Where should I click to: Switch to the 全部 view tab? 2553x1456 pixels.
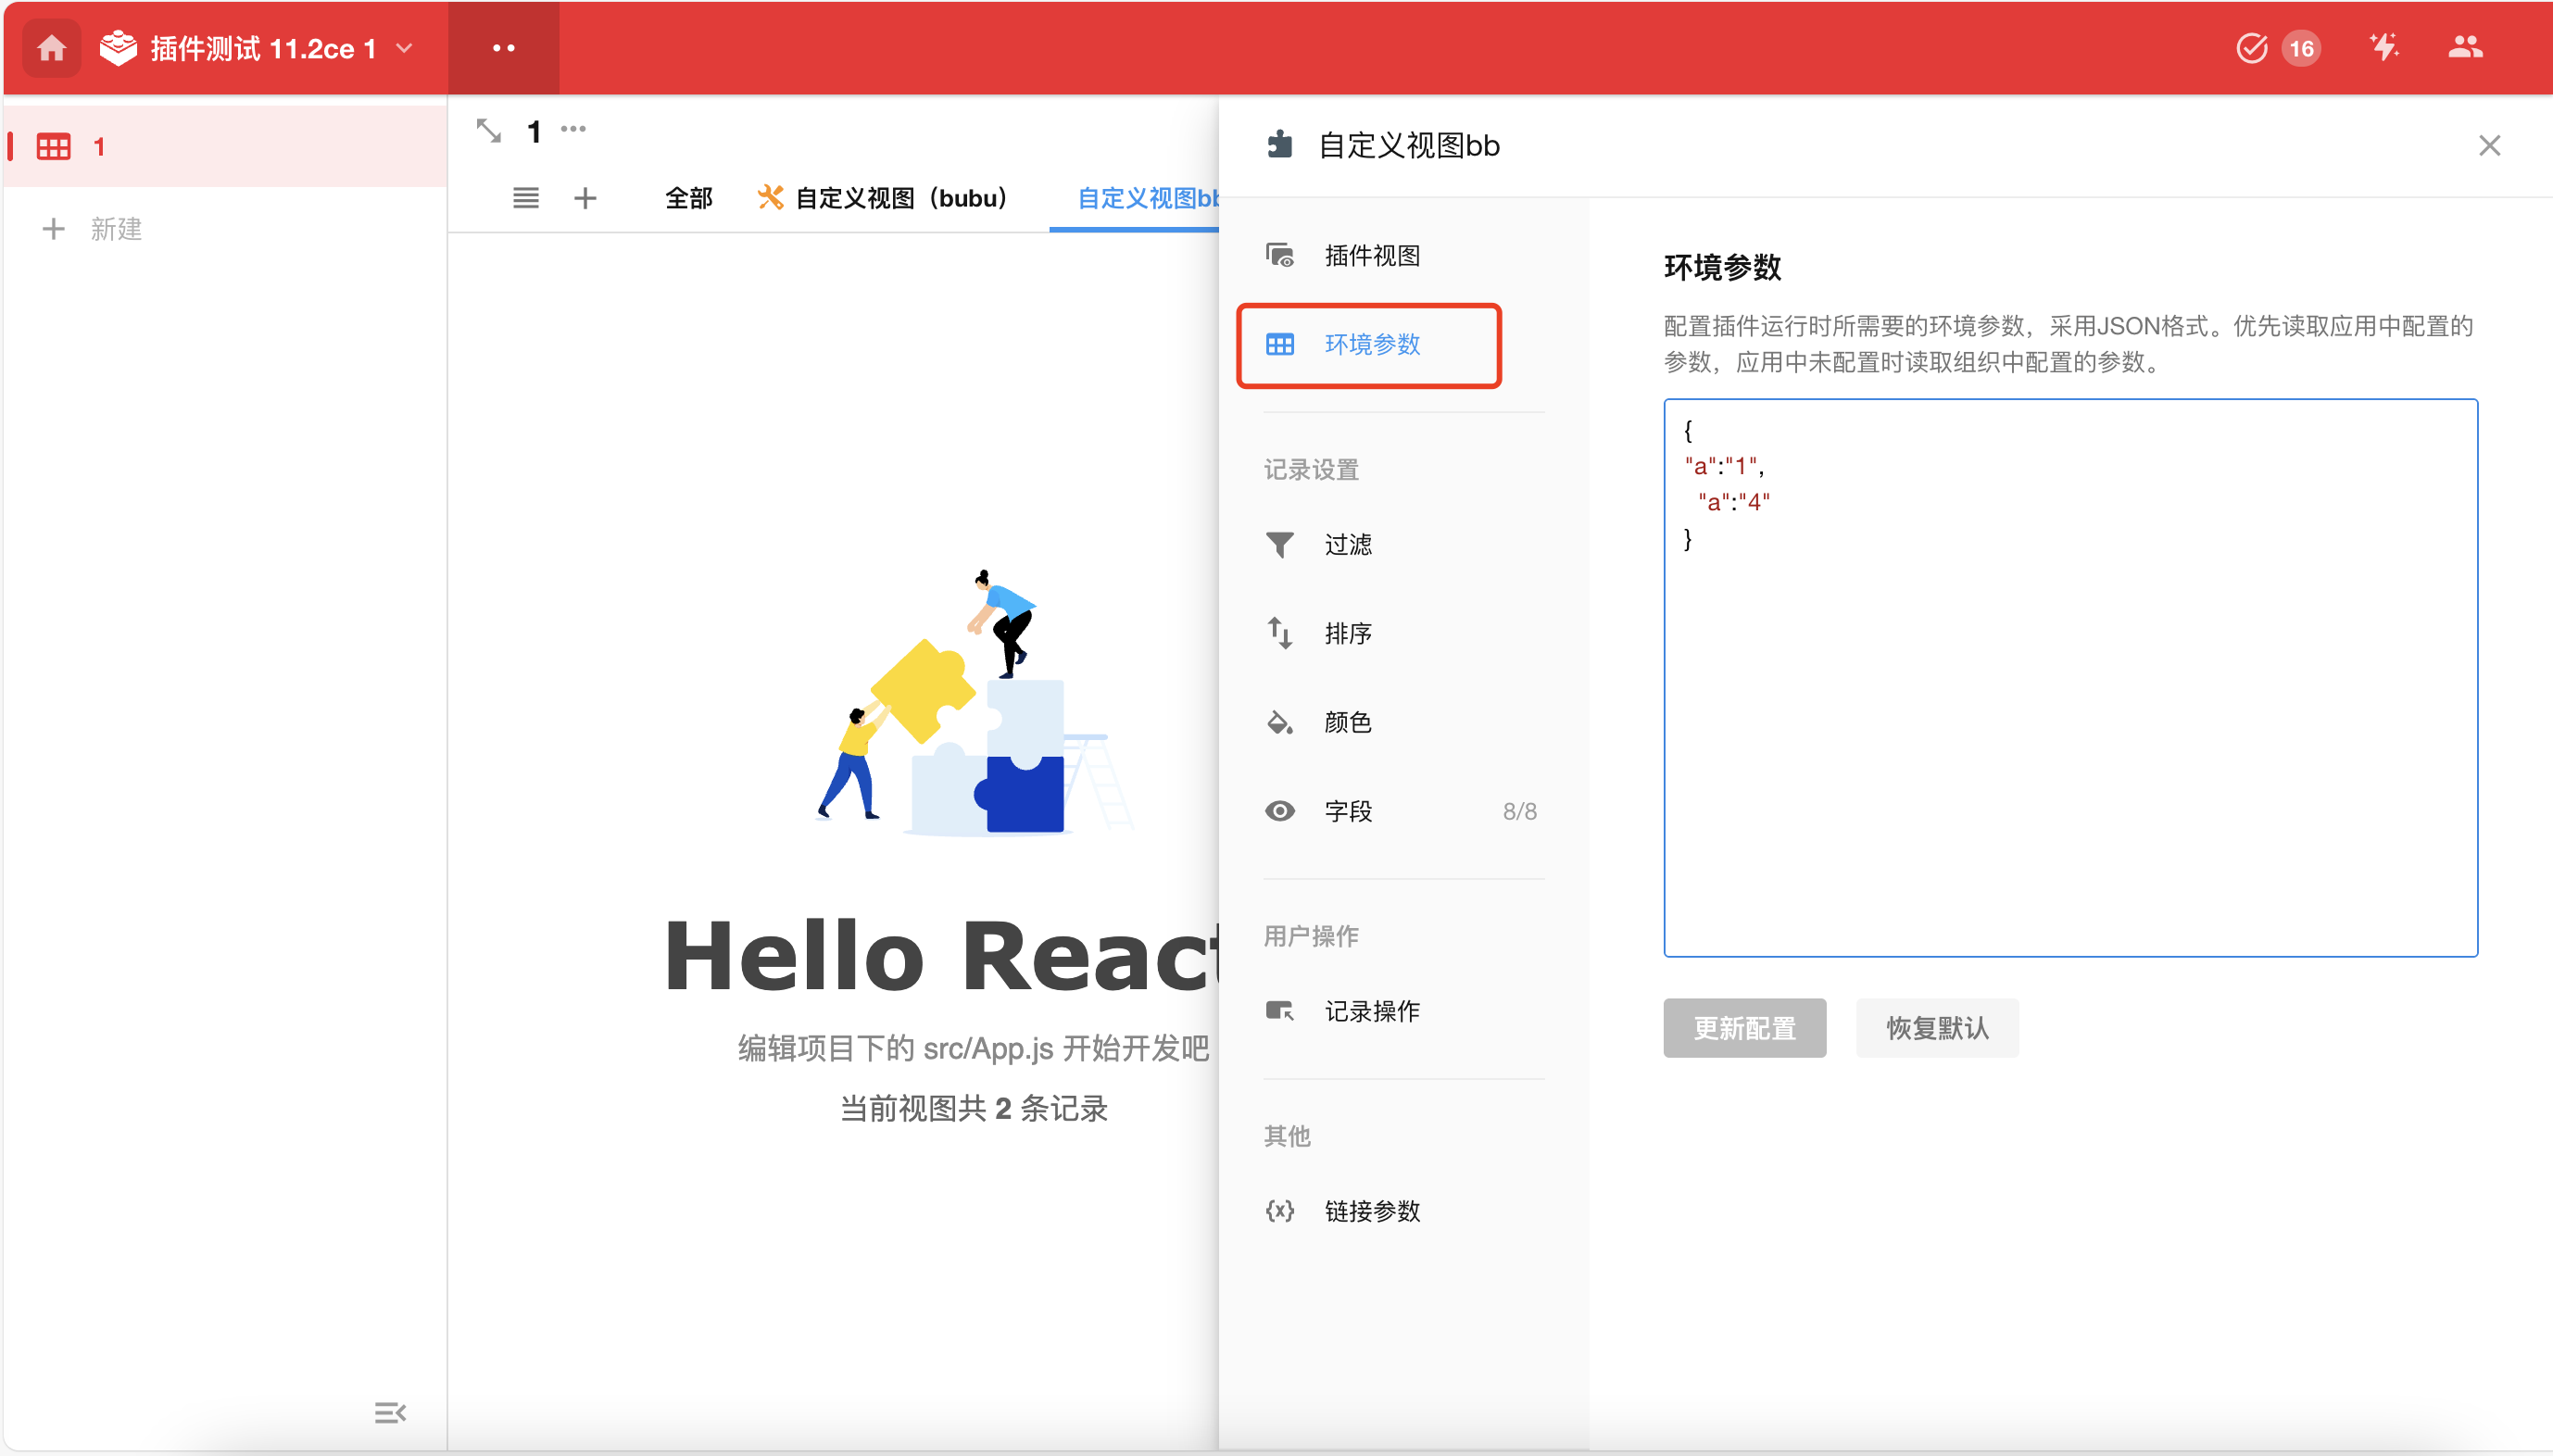[x=689, y=198]
